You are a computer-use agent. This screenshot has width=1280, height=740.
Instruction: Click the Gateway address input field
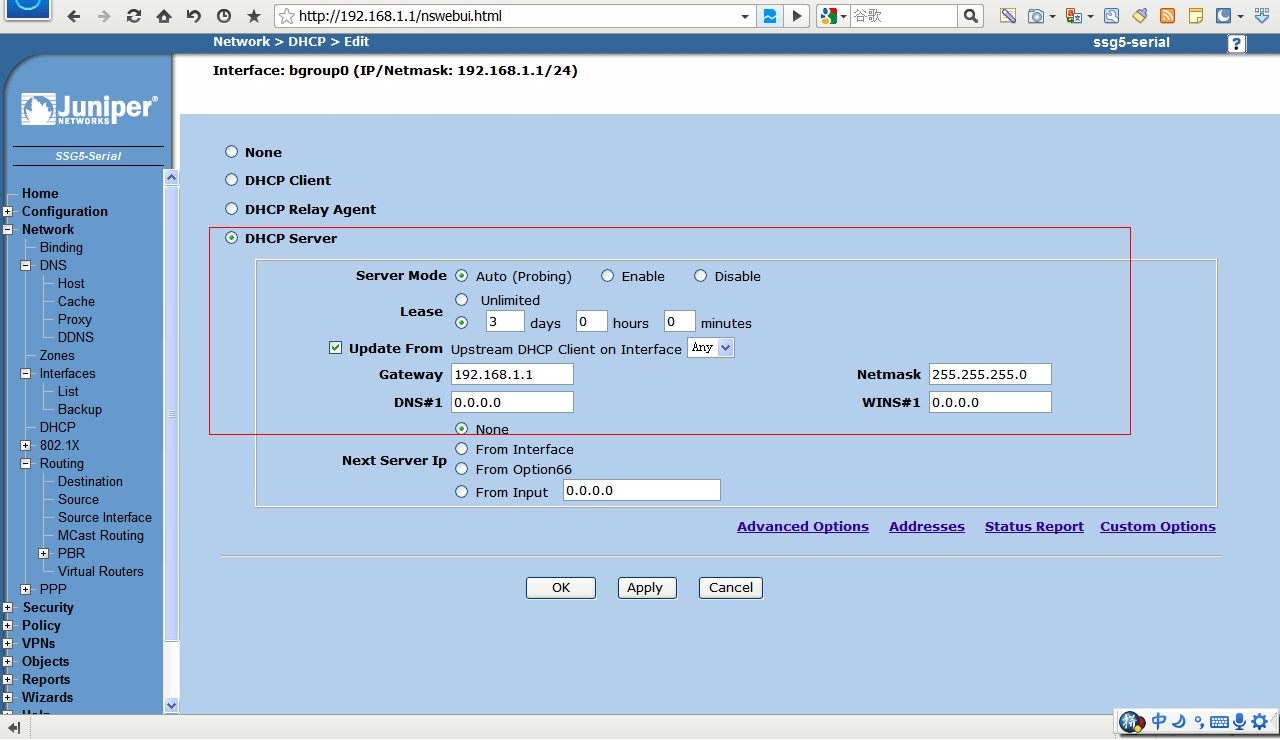512,374
